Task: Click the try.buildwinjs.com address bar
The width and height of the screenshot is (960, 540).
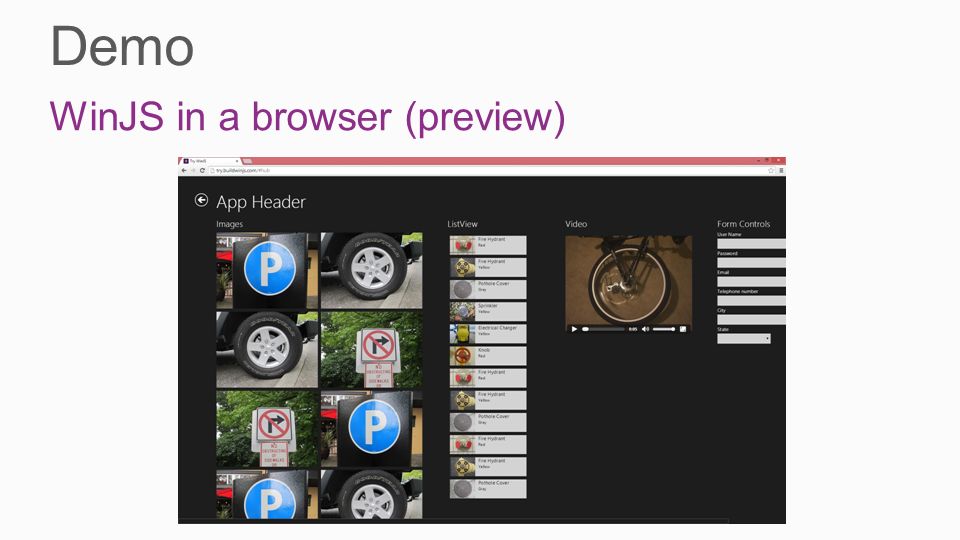Action: click(487, 171)
